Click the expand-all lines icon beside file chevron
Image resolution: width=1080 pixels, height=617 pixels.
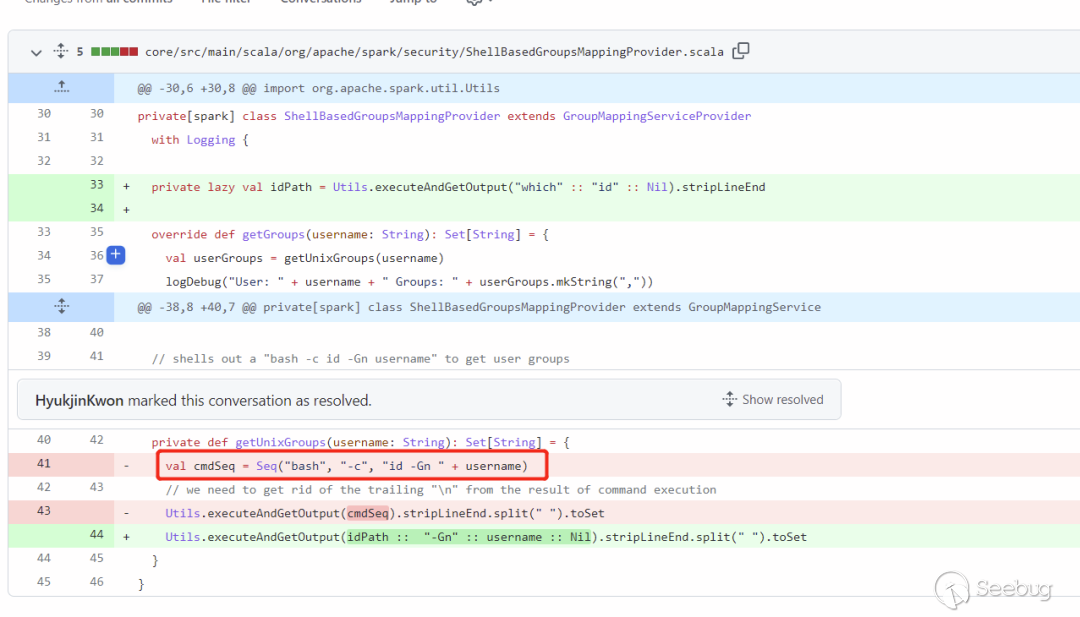coord(61,52)
